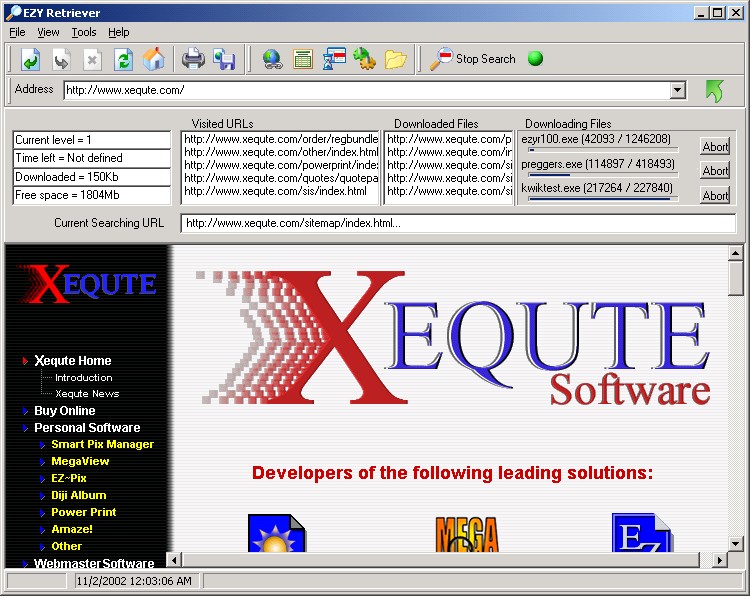Abort the kwiktest.exe download
The width and height of the screenshot is (750, 596).
tap(714, 195)
